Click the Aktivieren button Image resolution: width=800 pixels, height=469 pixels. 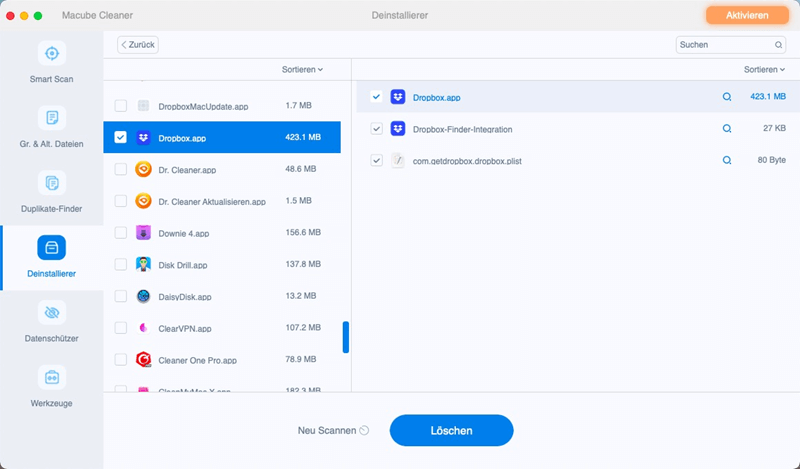(747, 15)
